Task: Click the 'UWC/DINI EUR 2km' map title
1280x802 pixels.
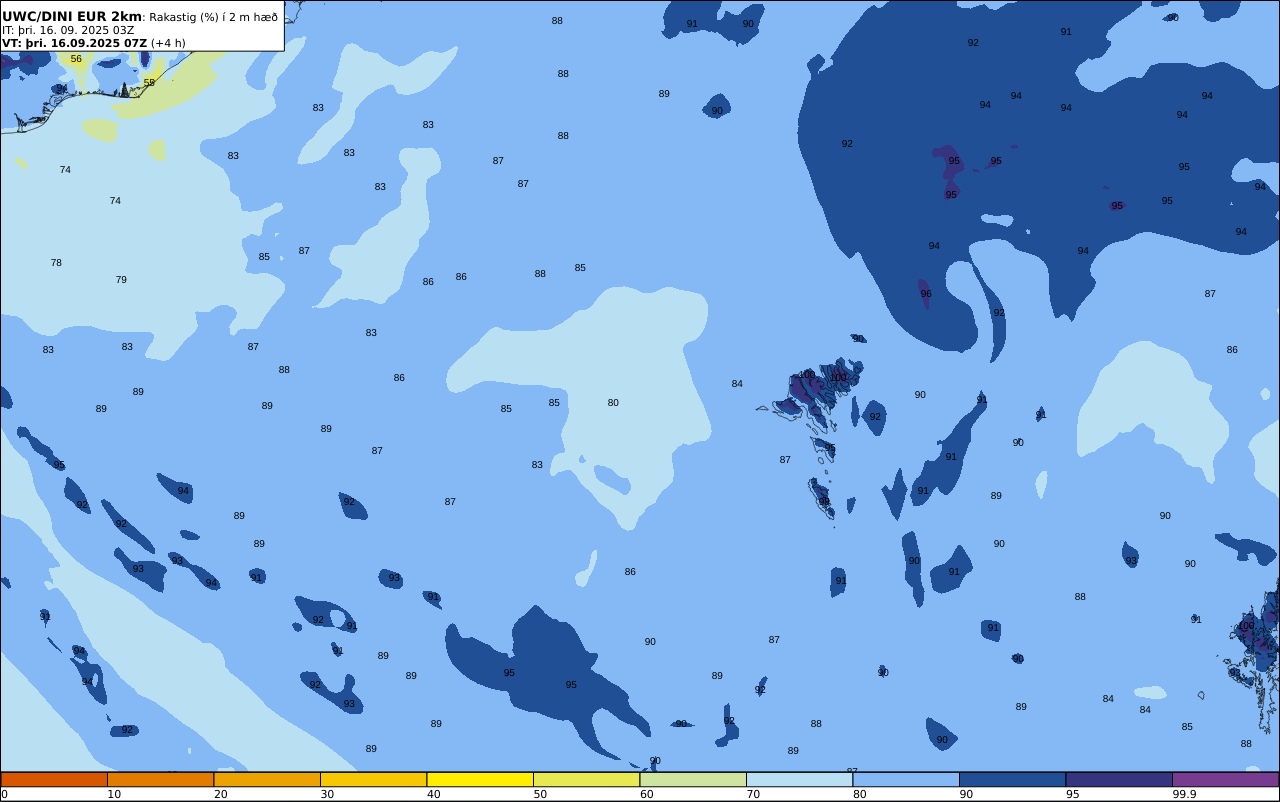Action: pyautogui.click(x=72, y=17)
